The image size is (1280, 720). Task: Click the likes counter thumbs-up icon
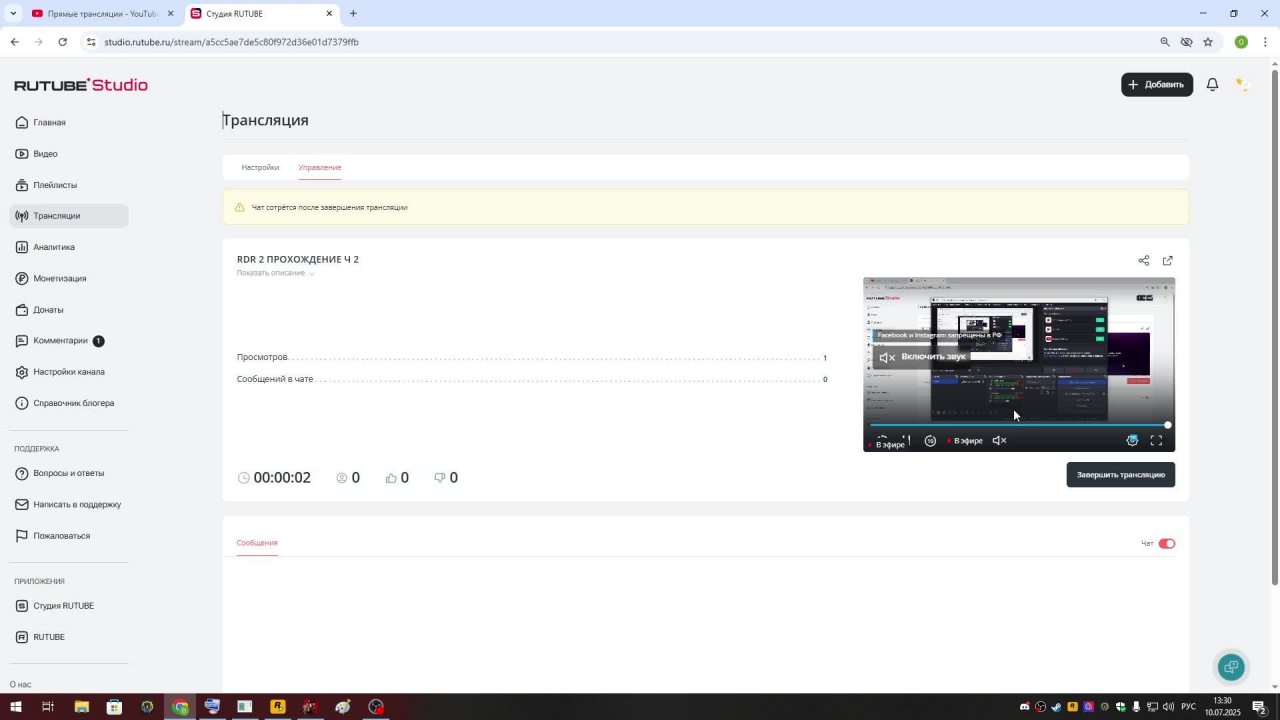(x=391, y=478)
